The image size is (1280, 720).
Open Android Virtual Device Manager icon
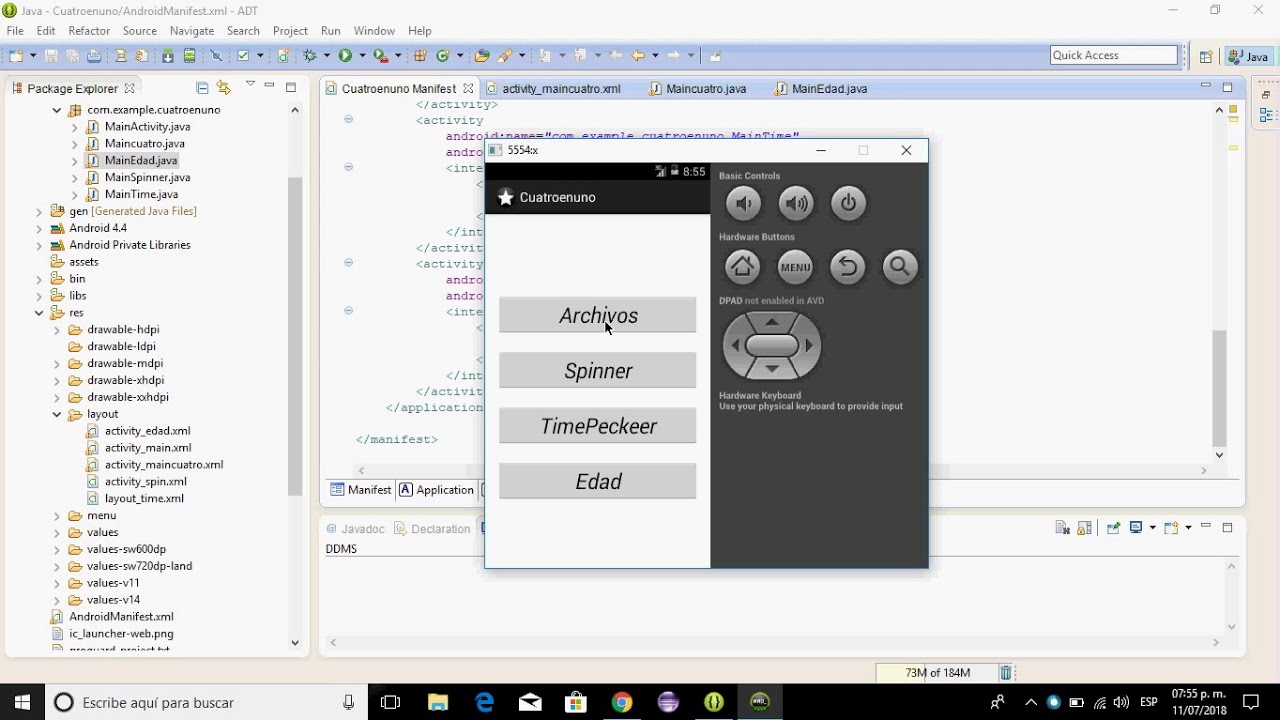(189, 56)
